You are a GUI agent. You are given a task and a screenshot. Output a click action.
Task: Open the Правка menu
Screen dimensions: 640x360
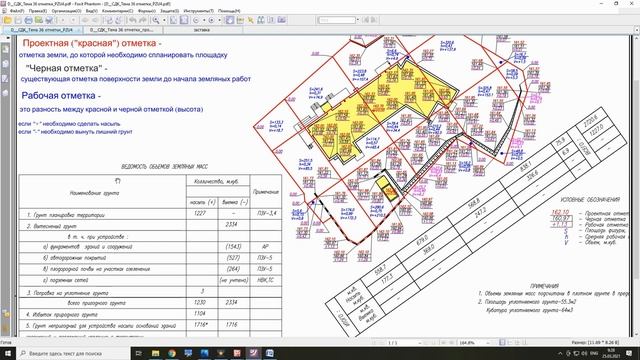38,11
